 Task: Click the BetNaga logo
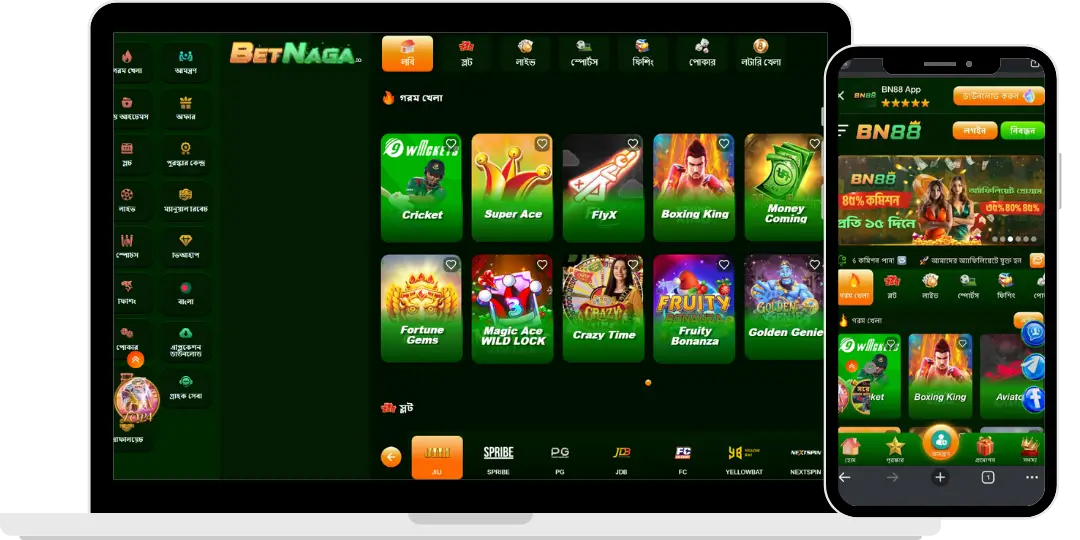pos(294,53)
